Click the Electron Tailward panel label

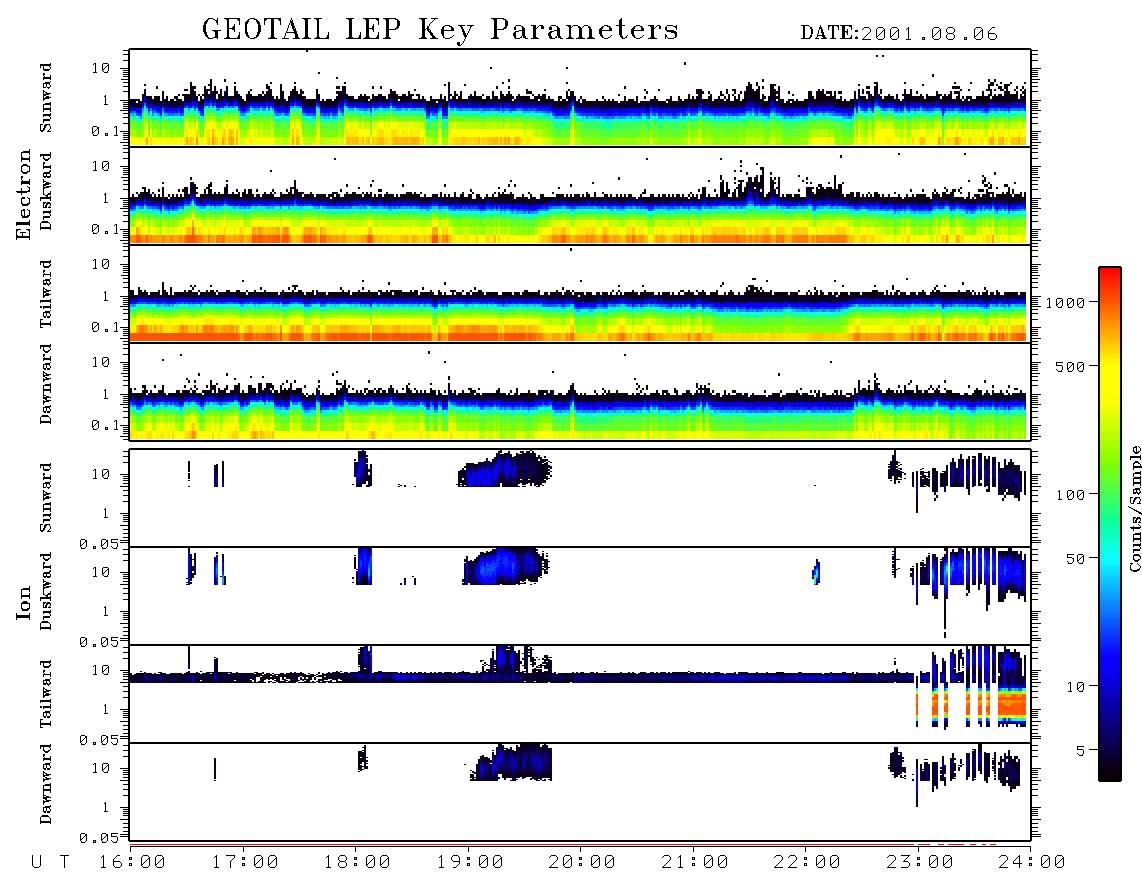(46, 294)
